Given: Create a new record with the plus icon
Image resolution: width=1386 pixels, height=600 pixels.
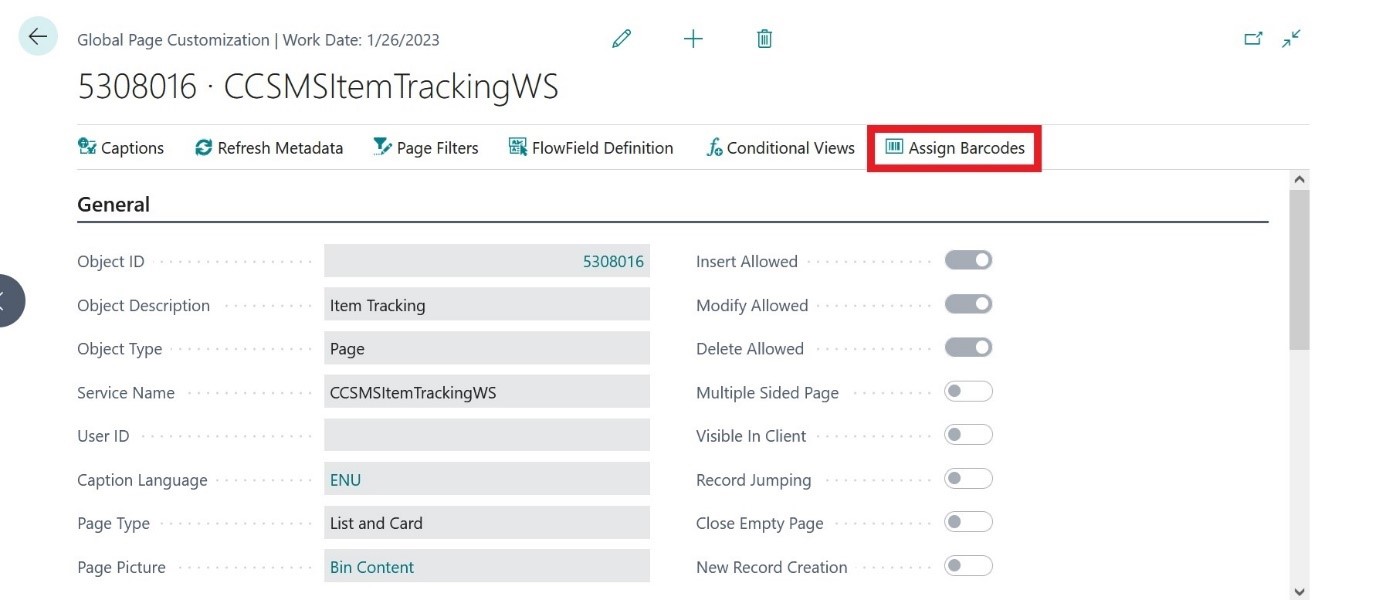Looking at the screenshot, I should pos(692,38).
